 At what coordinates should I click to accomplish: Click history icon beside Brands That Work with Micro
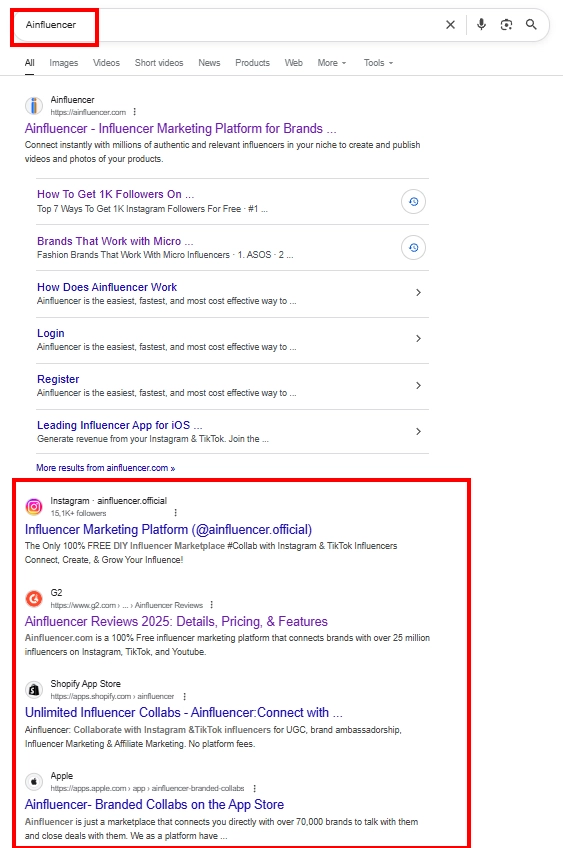(x=413, y=248)
